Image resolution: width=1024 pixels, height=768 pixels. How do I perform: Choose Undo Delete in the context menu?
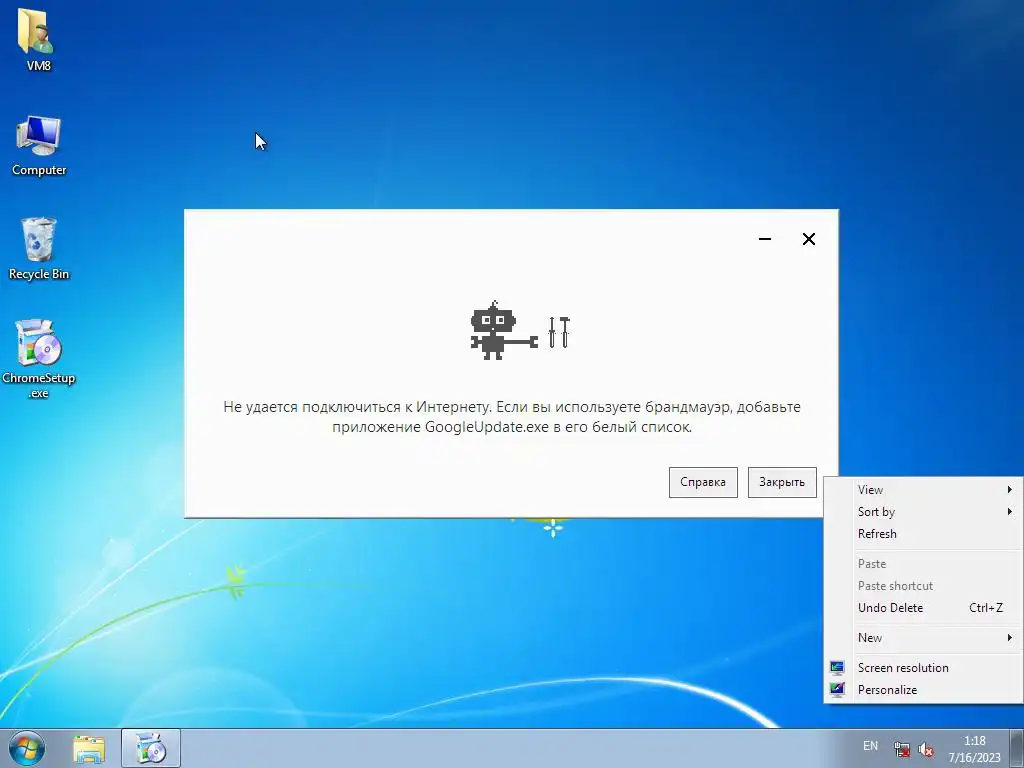(923, 607)
